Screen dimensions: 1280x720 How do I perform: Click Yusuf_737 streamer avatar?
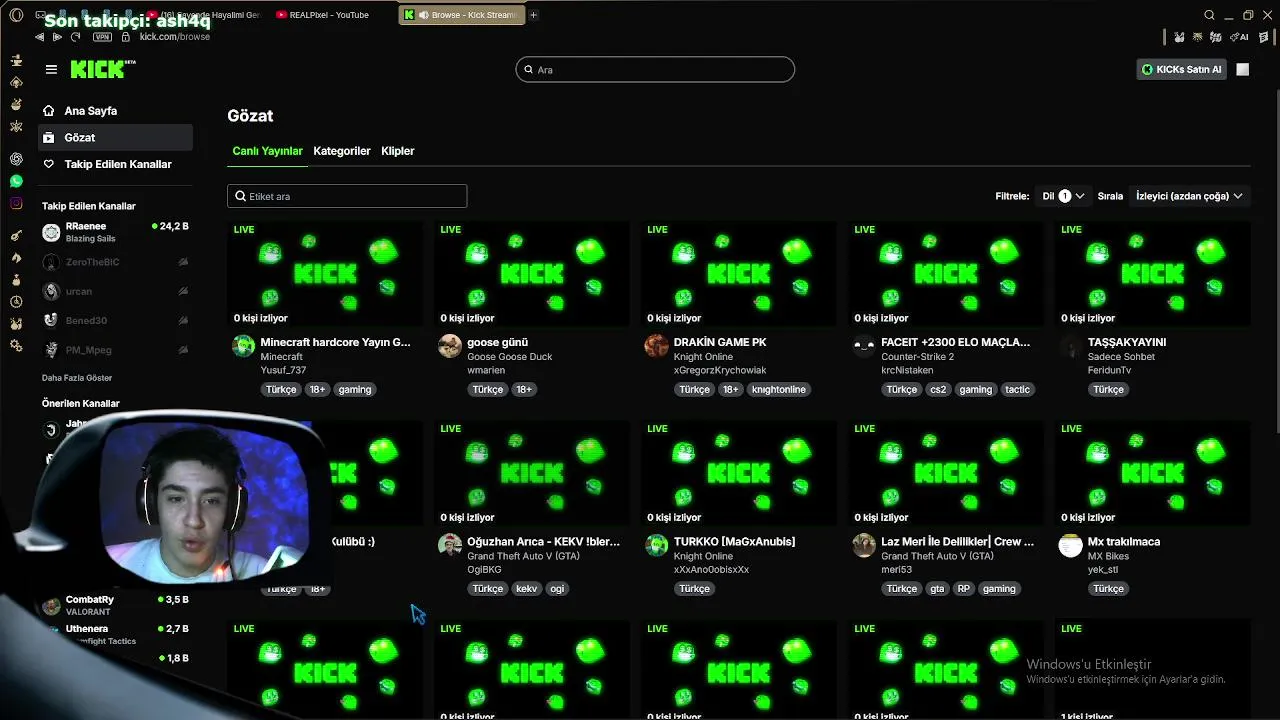tap(243, 346)
